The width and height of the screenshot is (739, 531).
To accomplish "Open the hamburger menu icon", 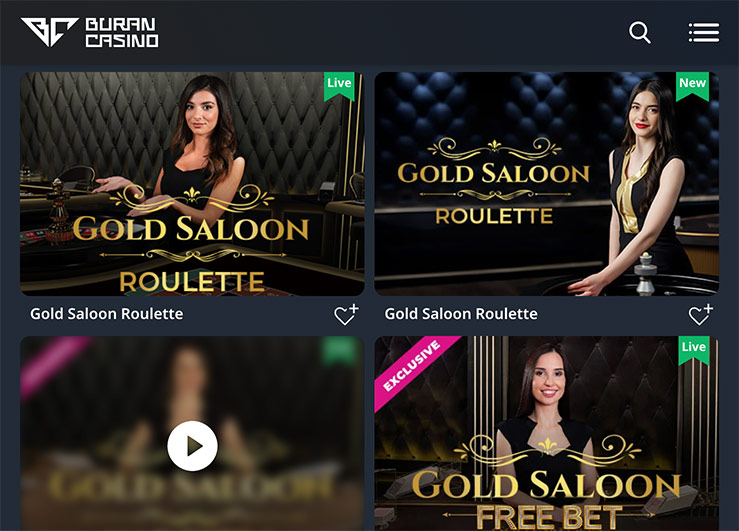I will pos(704,33).
